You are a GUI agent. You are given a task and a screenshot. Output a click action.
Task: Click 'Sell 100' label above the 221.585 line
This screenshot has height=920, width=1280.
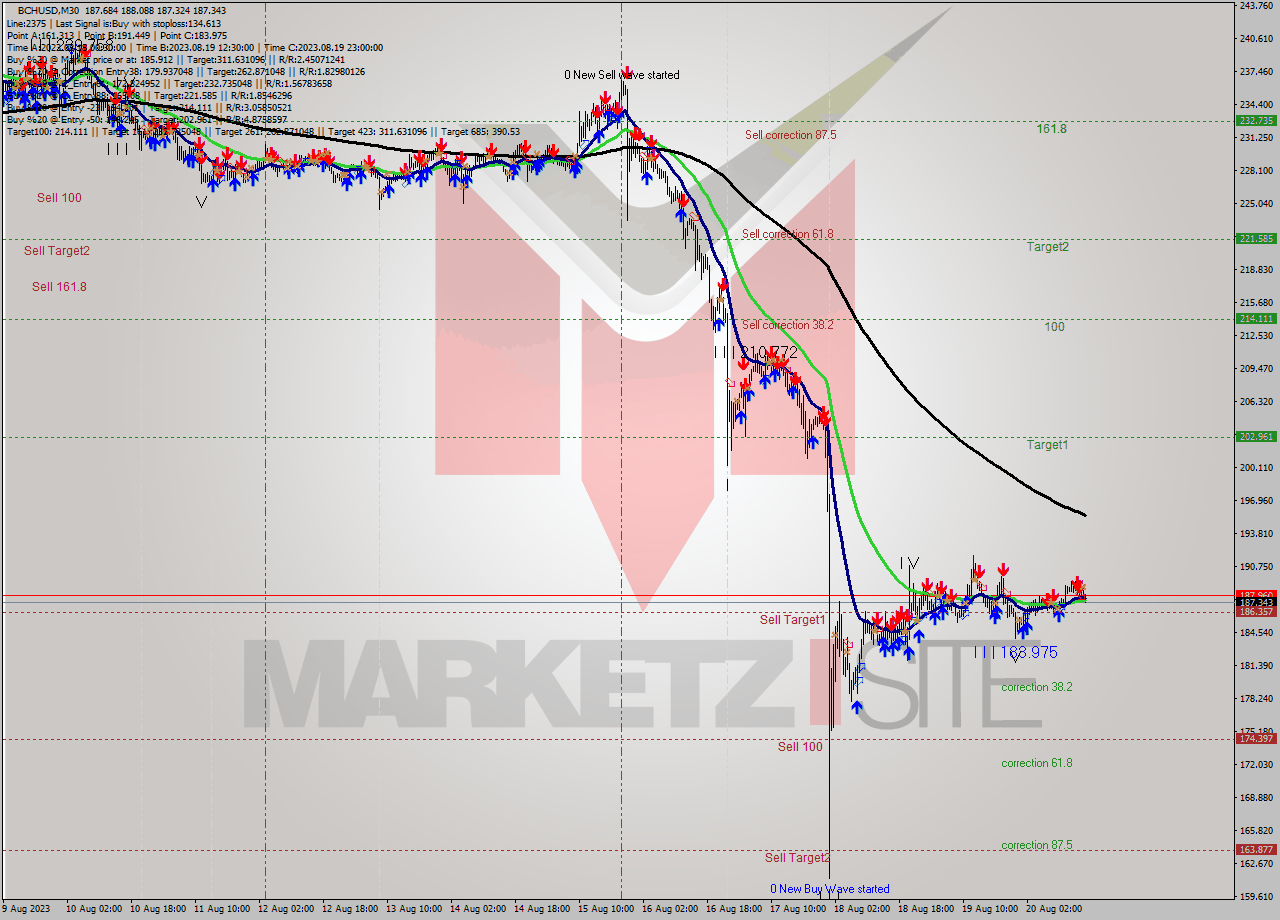pos(59,198)
